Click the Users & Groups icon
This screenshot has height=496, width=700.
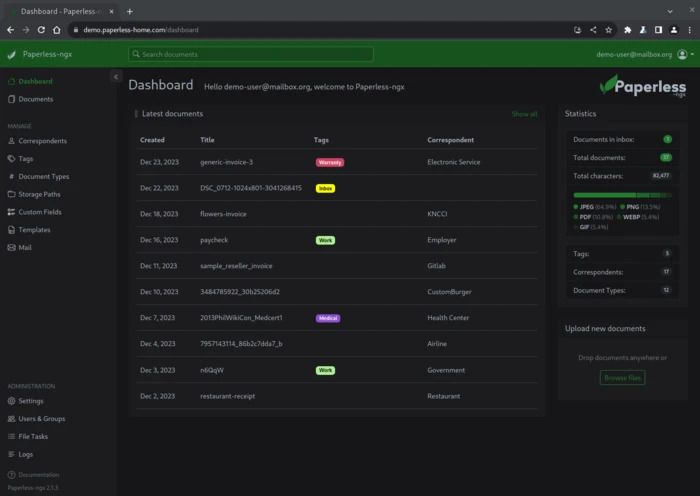[12, 419]
